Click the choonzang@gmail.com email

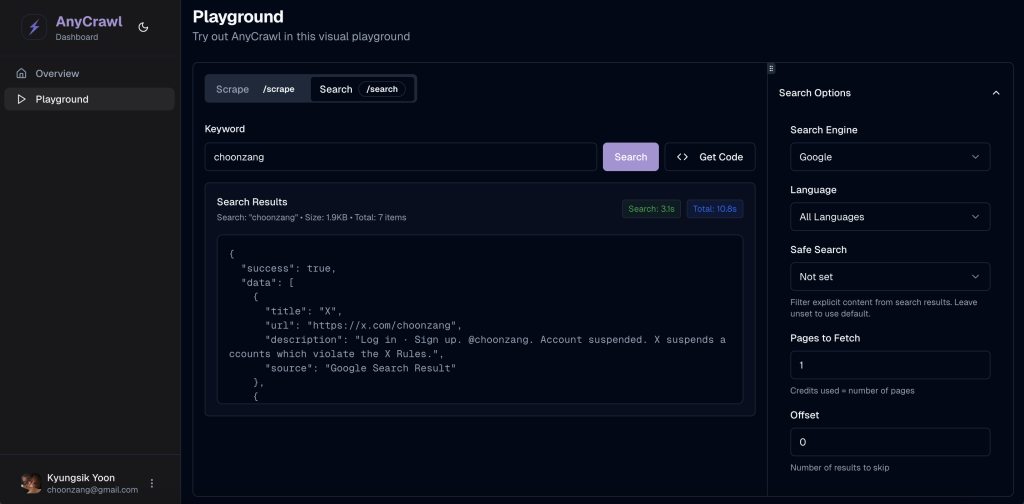coord(93,490)
